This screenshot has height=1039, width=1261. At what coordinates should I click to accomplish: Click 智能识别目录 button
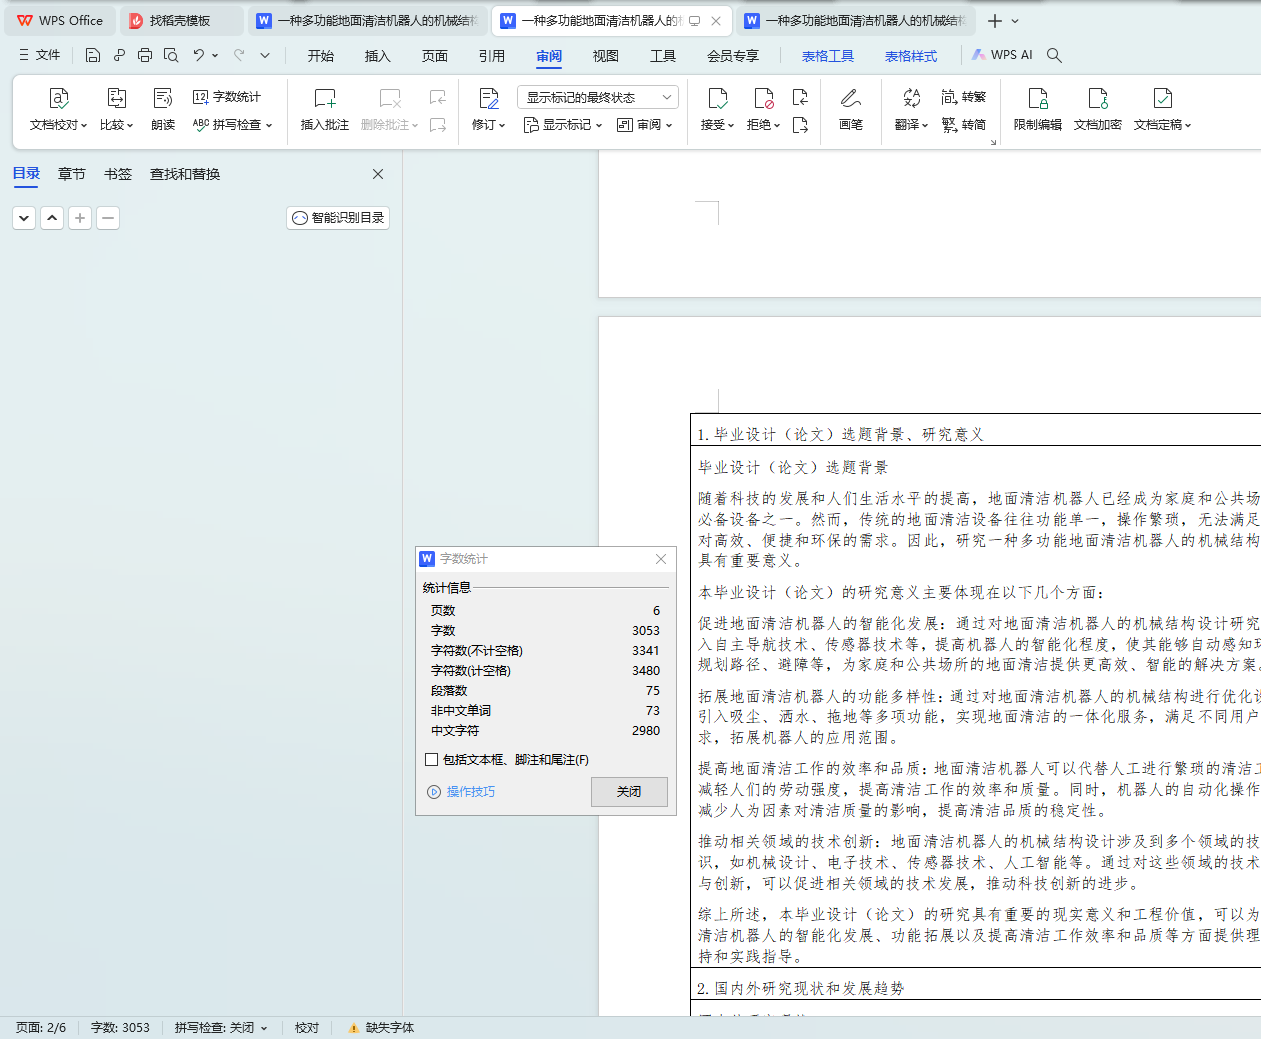[x=338, y=218]
